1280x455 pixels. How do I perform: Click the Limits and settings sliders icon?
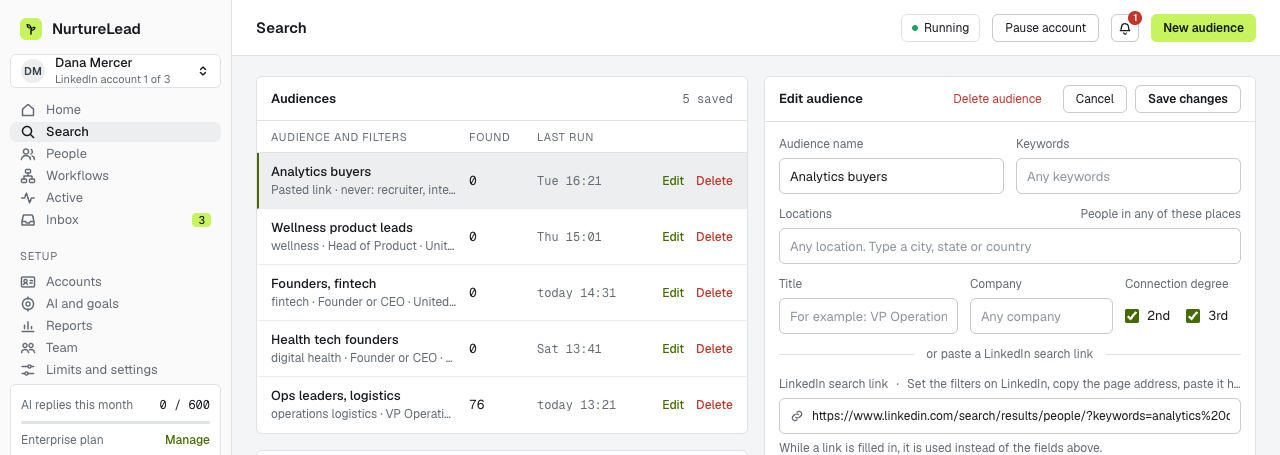28,370
